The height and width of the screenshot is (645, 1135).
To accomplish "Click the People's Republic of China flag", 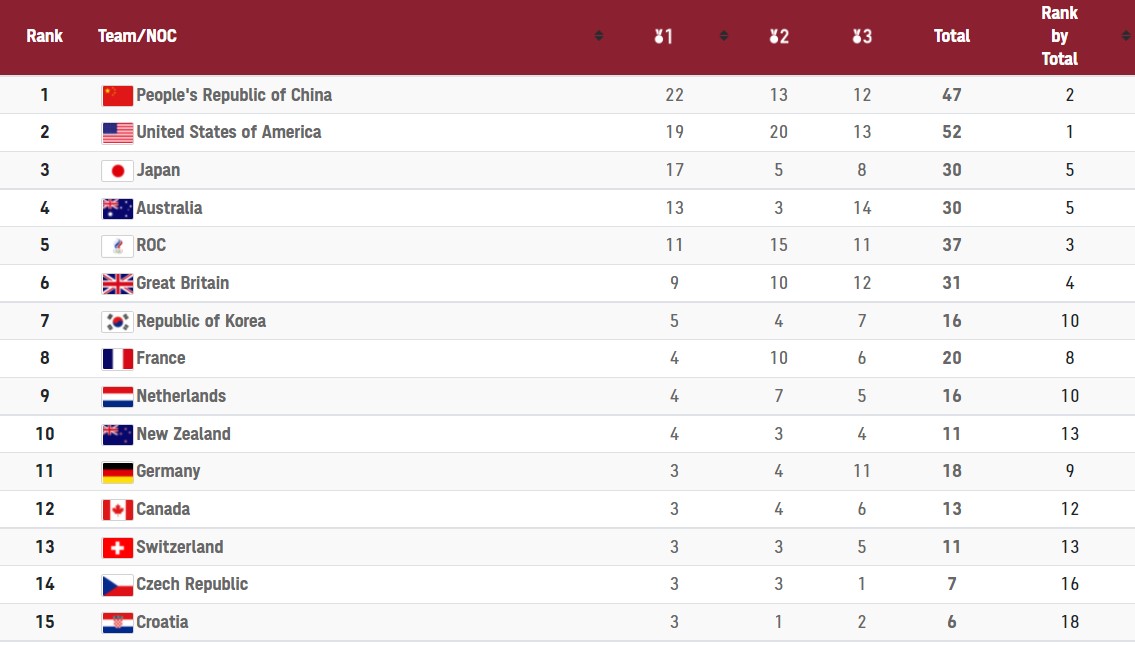I will [117, 96].
